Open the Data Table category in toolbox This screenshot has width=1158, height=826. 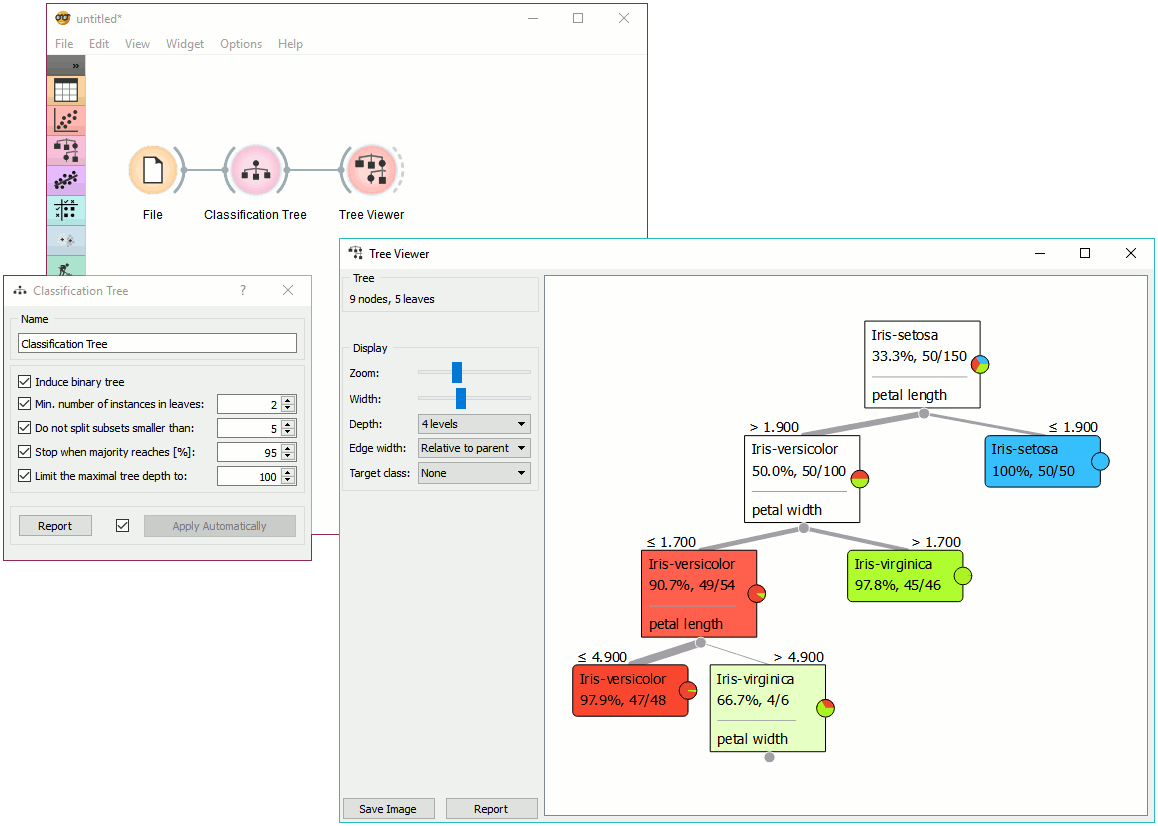point(66,91)
